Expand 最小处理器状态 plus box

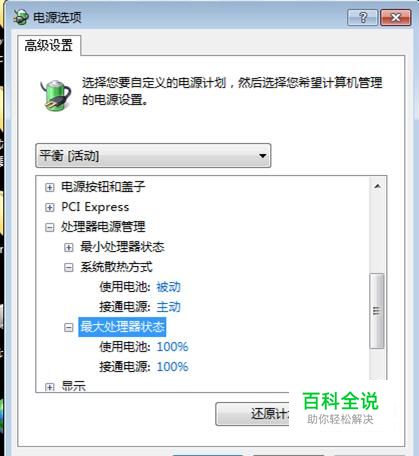[x=68, y=248]
